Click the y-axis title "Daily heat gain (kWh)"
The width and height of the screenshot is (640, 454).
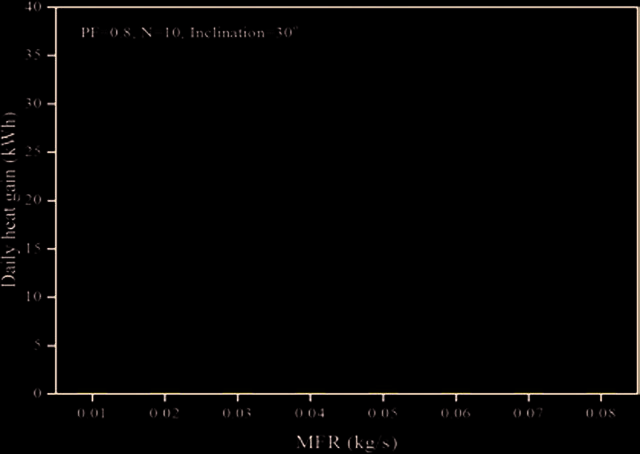9,198
